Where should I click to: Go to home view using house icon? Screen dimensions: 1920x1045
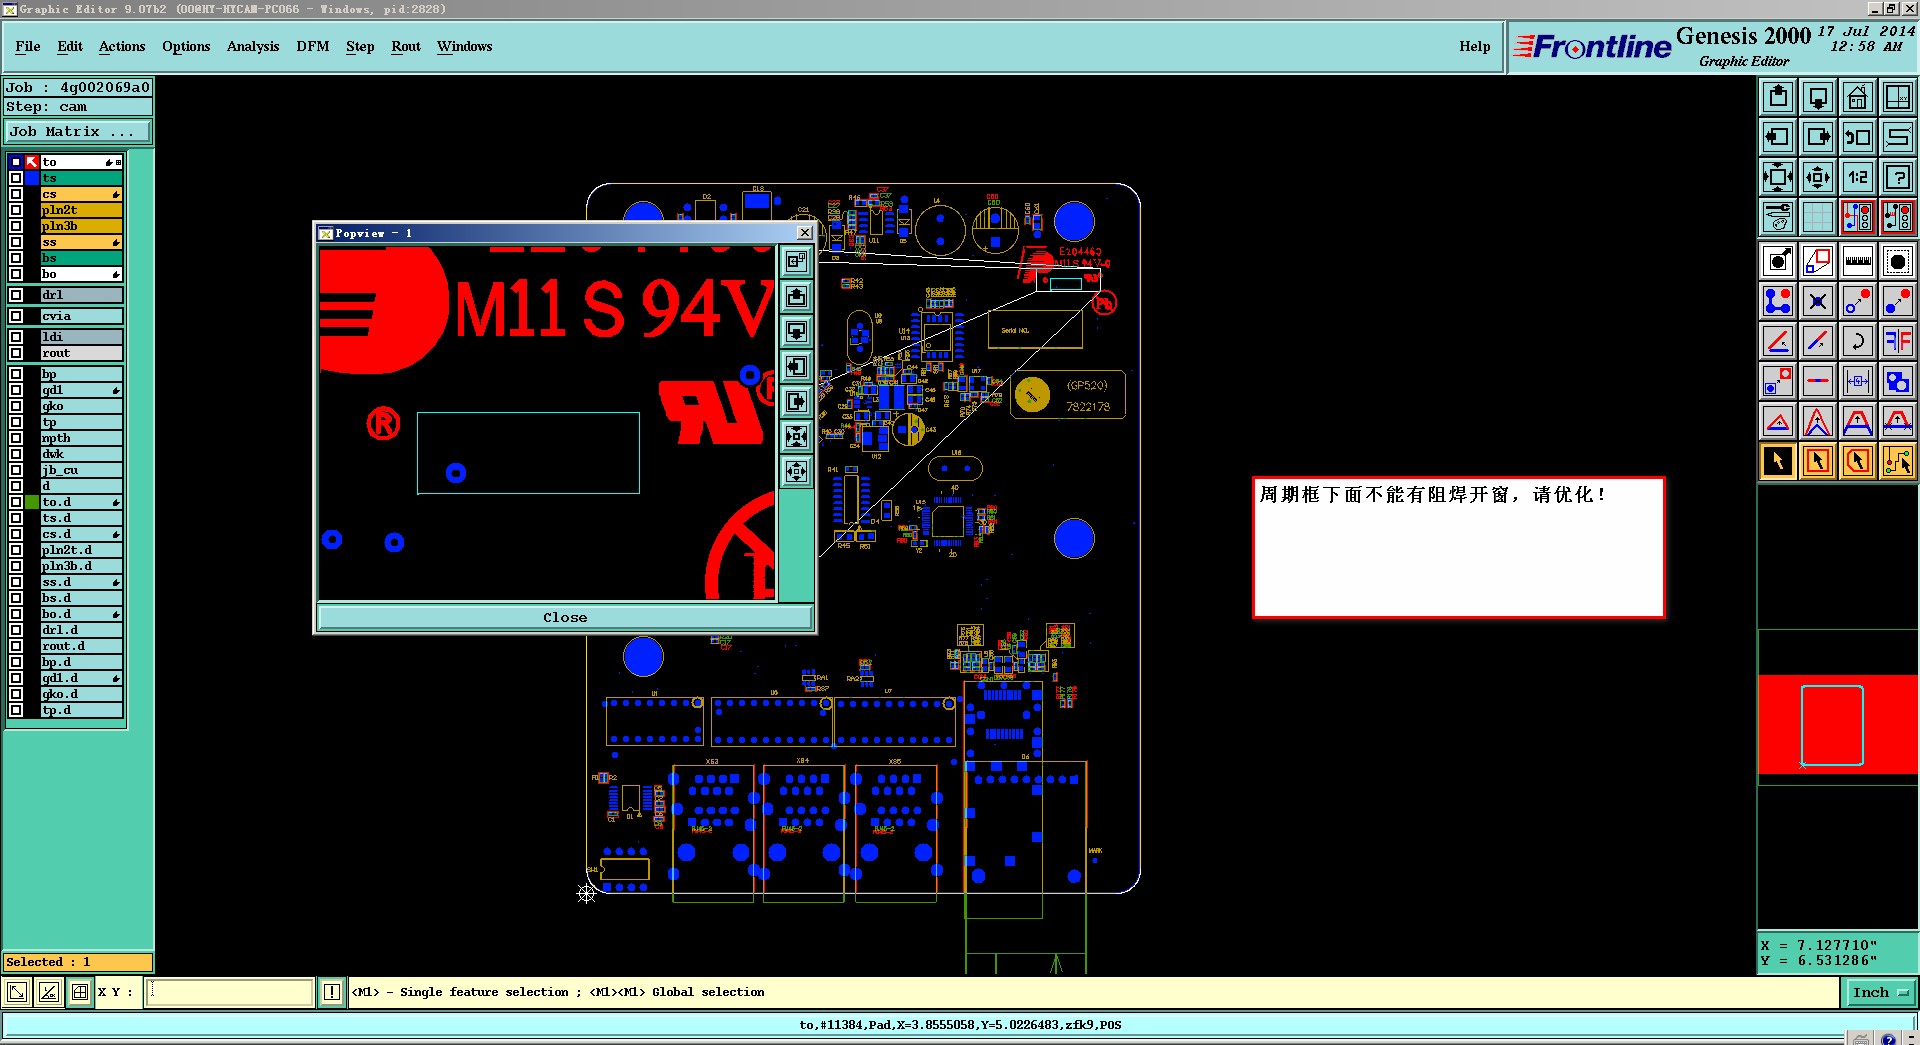pyautogui.click(x=1858, y=97)
